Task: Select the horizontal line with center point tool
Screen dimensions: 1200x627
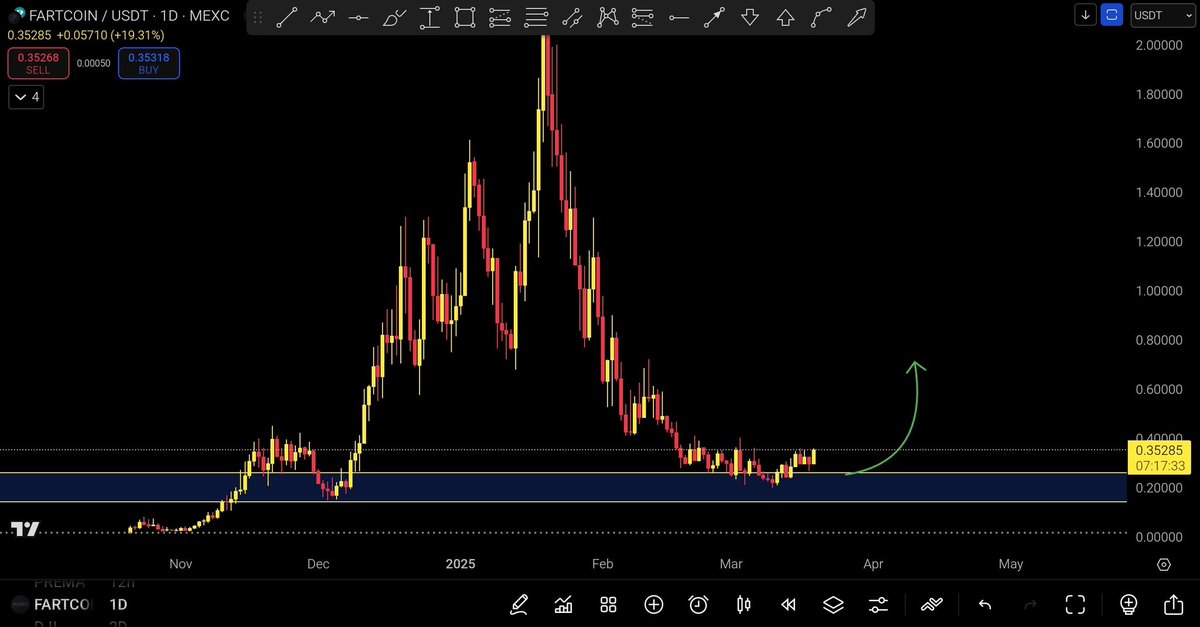Action: point(359,17)
